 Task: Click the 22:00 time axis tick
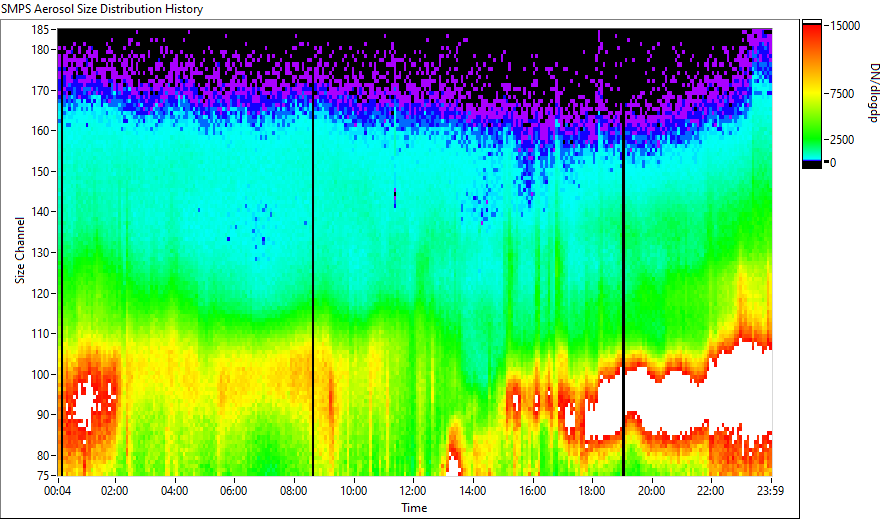tap(710, 491)
